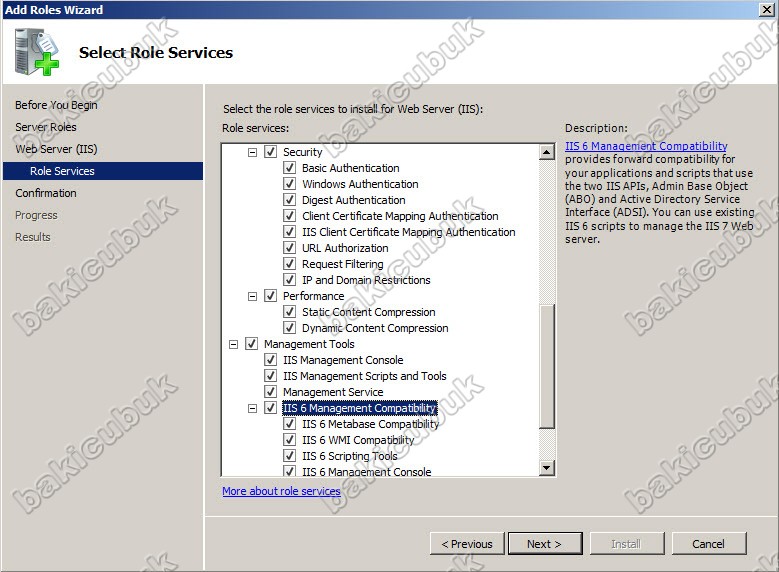779x572 pixels.
Task: Select the Management Service label
Action: [x=333, y=392]
